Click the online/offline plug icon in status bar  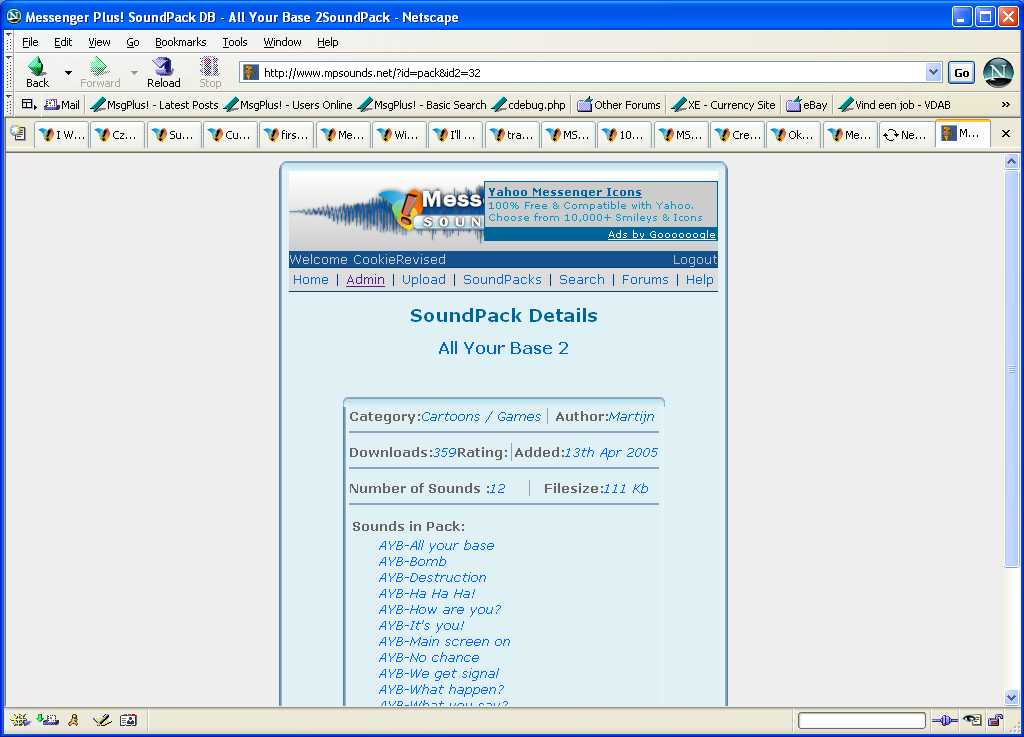[944, 720]
